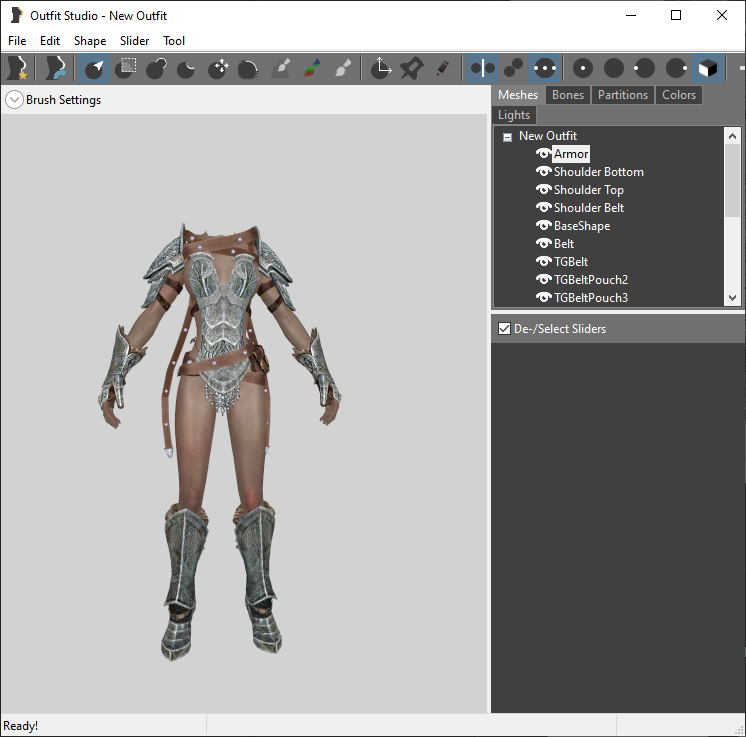Screen dimensions: 746x737
Task: Click the mesh list scrollbar thumb
Action: [732, 181]
